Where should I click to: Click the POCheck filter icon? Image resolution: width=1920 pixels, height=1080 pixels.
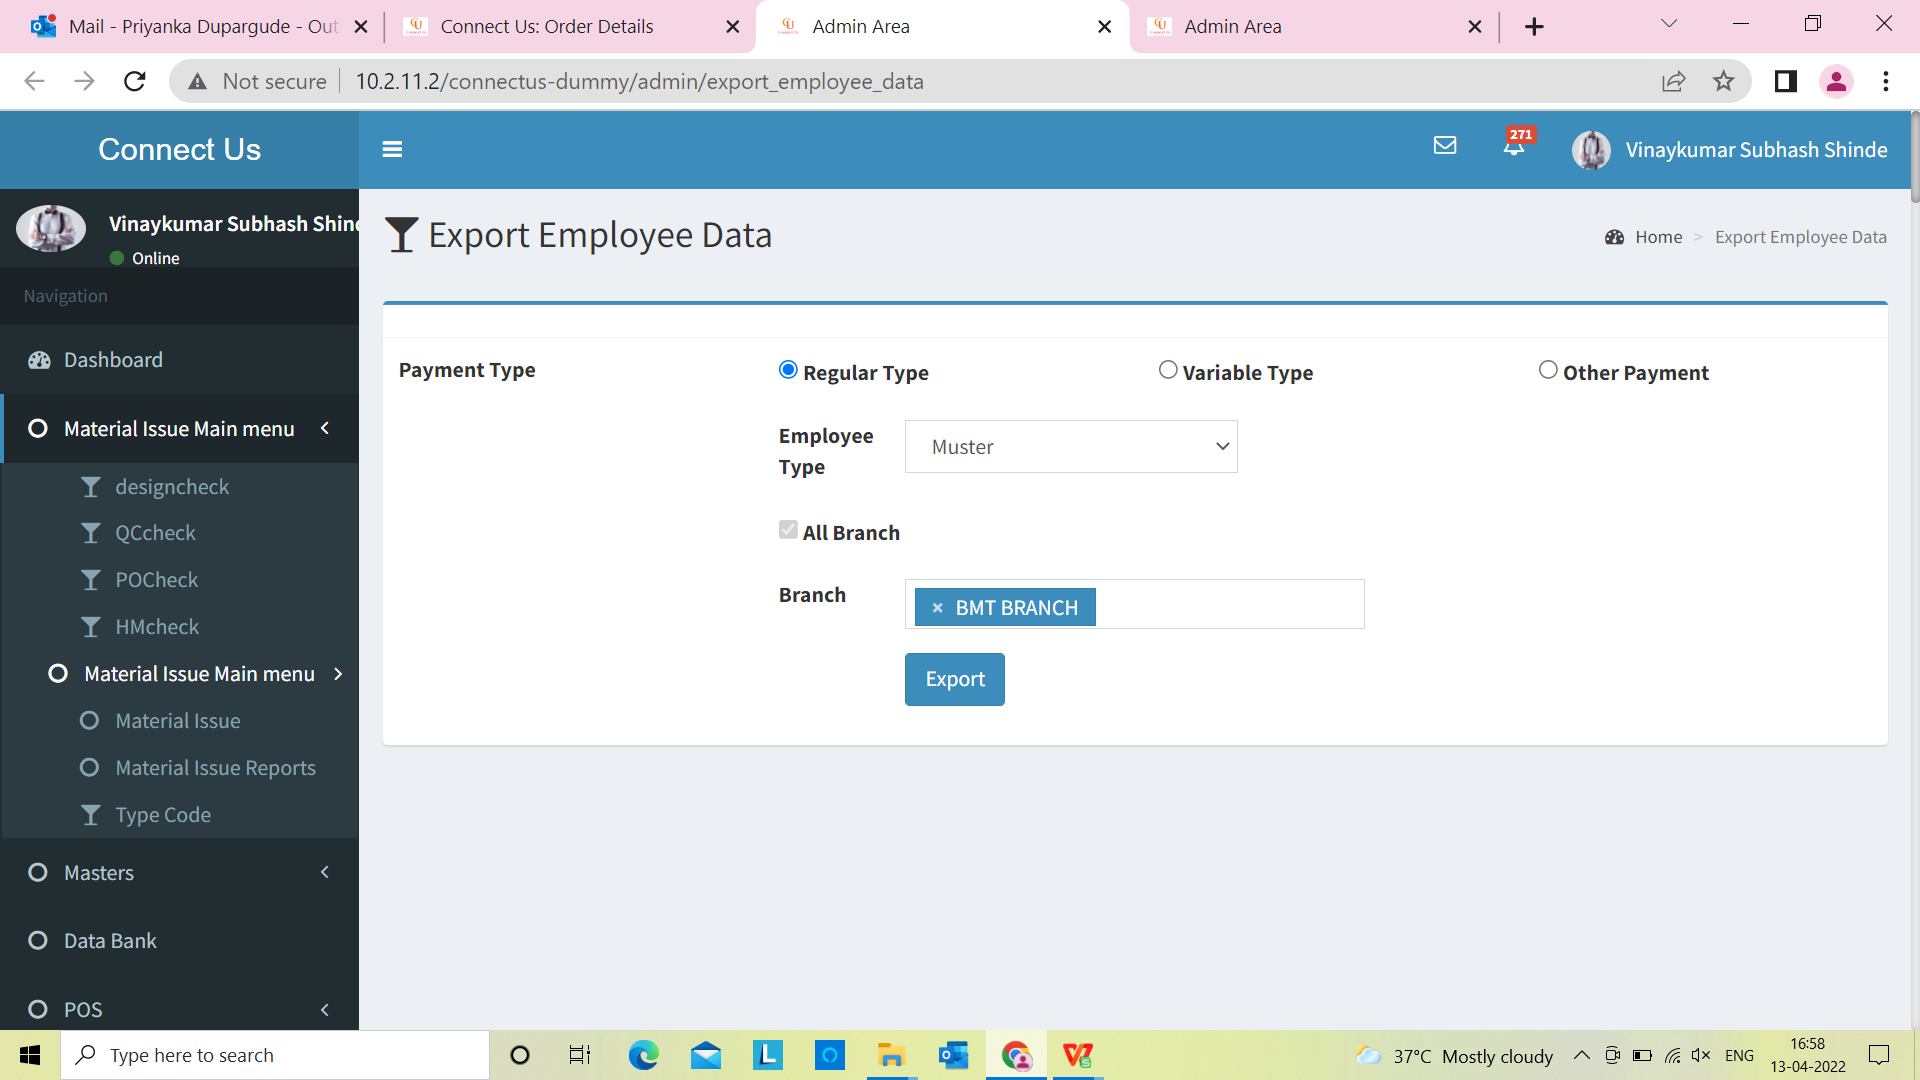coord(91,581)
